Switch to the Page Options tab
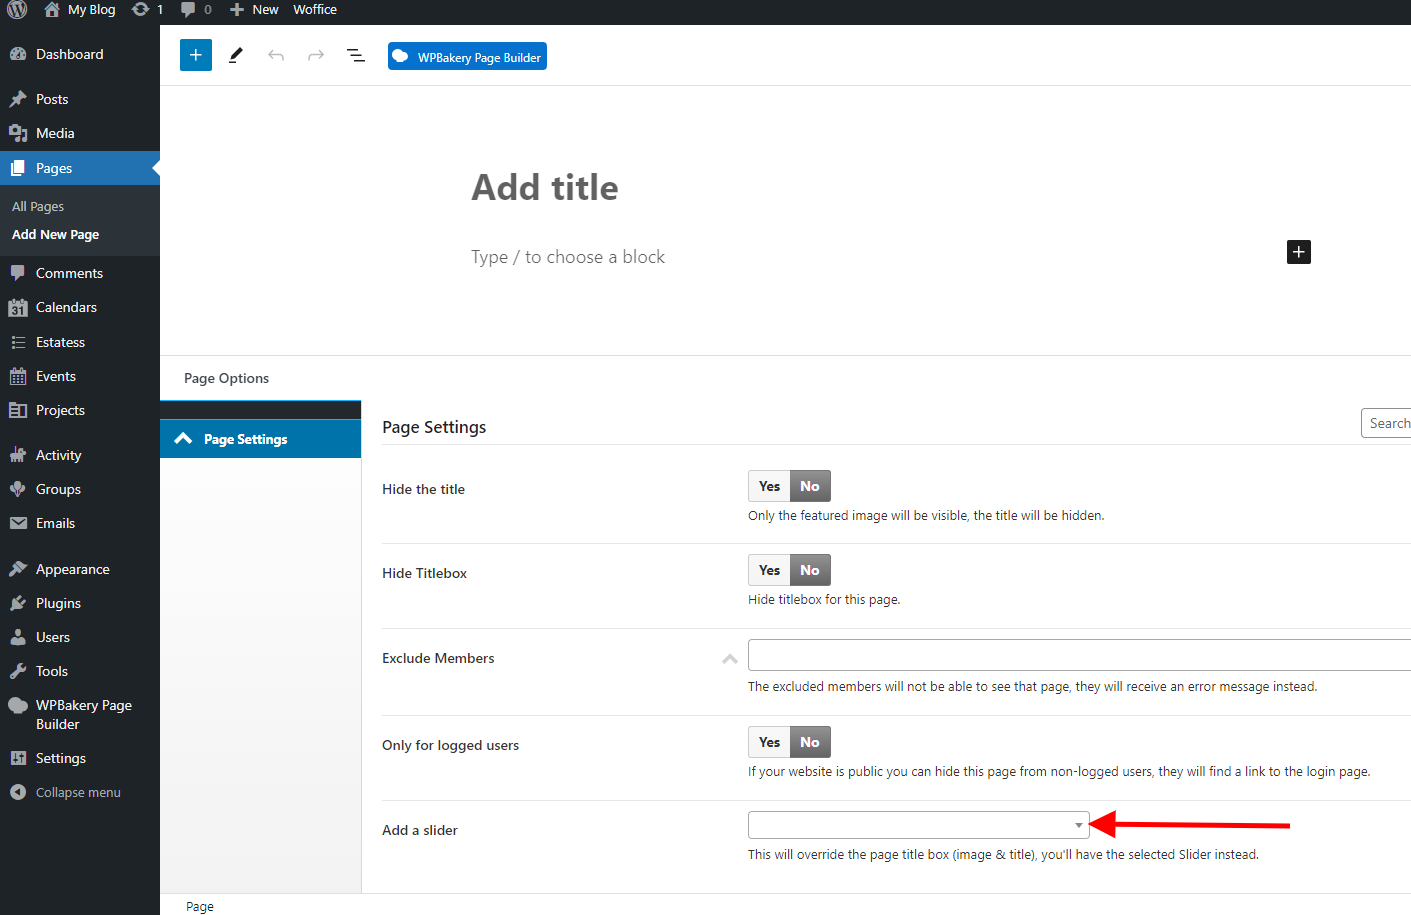Image resolution: width=1411 pixels, height=915 pixels. click(x=226, y=378)
